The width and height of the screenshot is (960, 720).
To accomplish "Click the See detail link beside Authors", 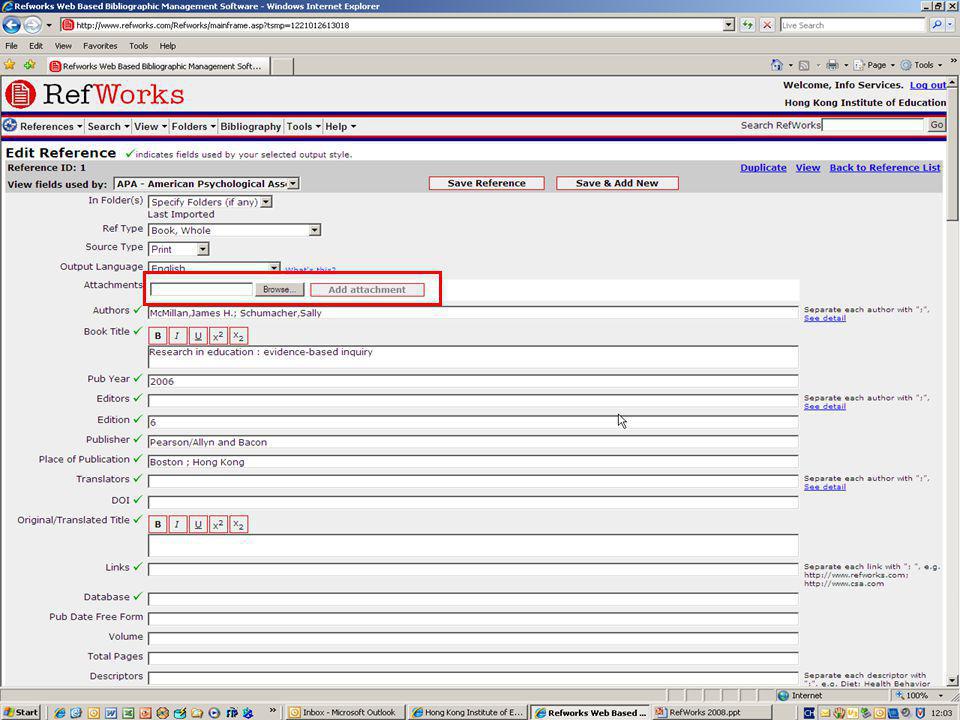I will pyautogui.click(x=824, y=318).
